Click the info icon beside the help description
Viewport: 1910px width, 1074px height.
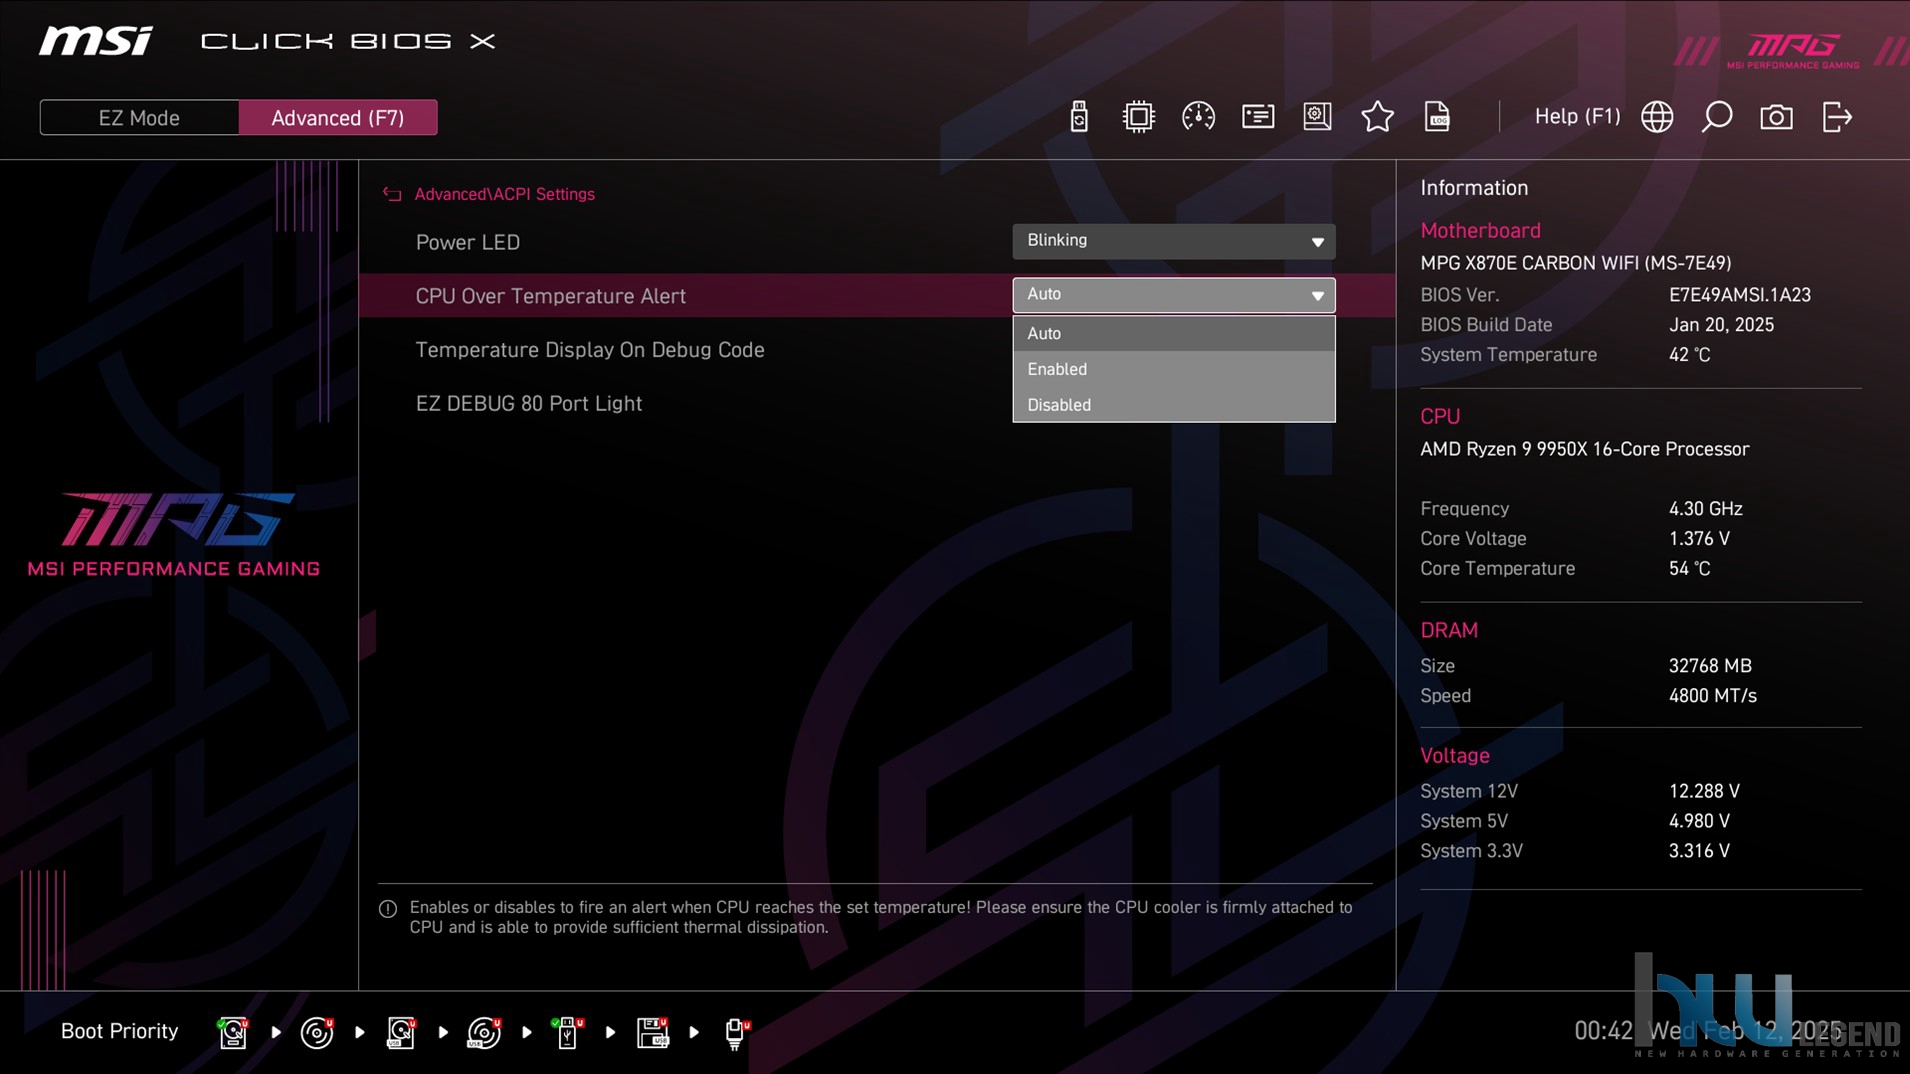pos(388,909)
